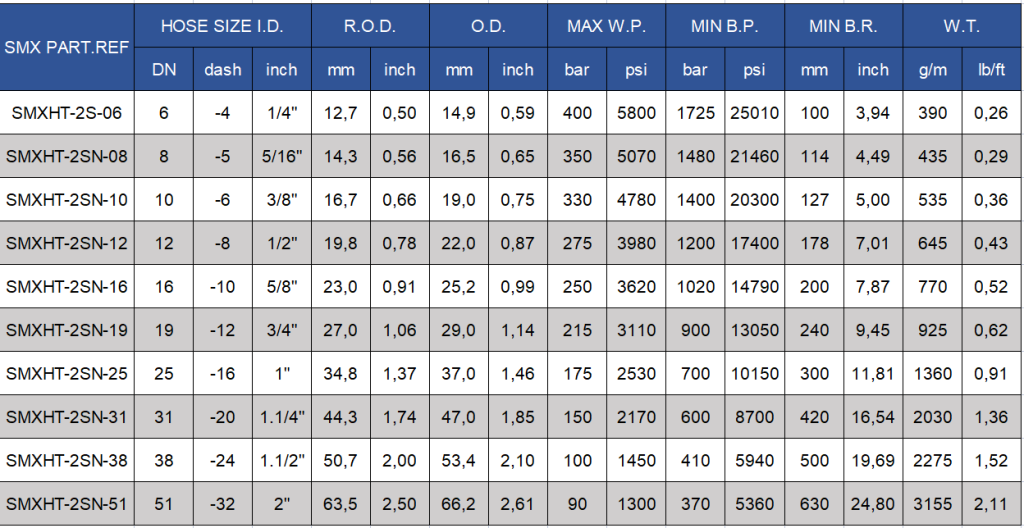This screenshot has height=528, width=1024.
Task: Click the SMX PART.REF header cell
Action: click(67, 47)
